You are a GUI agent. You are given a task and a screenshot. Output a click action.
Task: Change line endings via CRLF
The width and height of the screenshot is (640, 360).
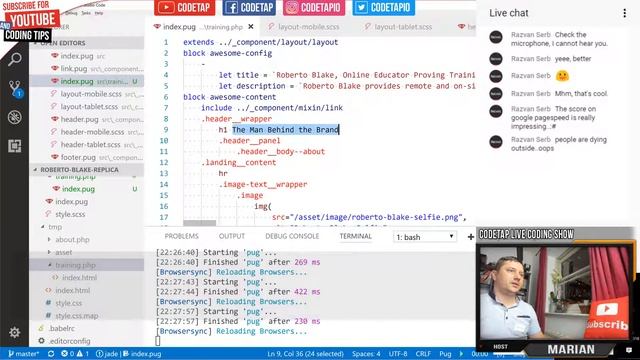pyautogui.click(x=423, y=354)
